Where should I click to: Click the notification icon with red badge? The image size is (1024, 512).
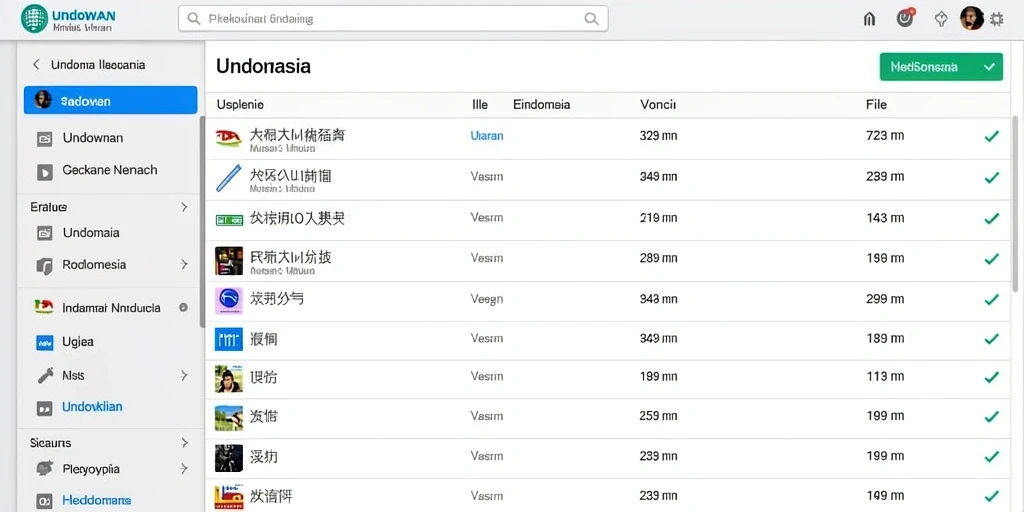(x=904, y=18)
